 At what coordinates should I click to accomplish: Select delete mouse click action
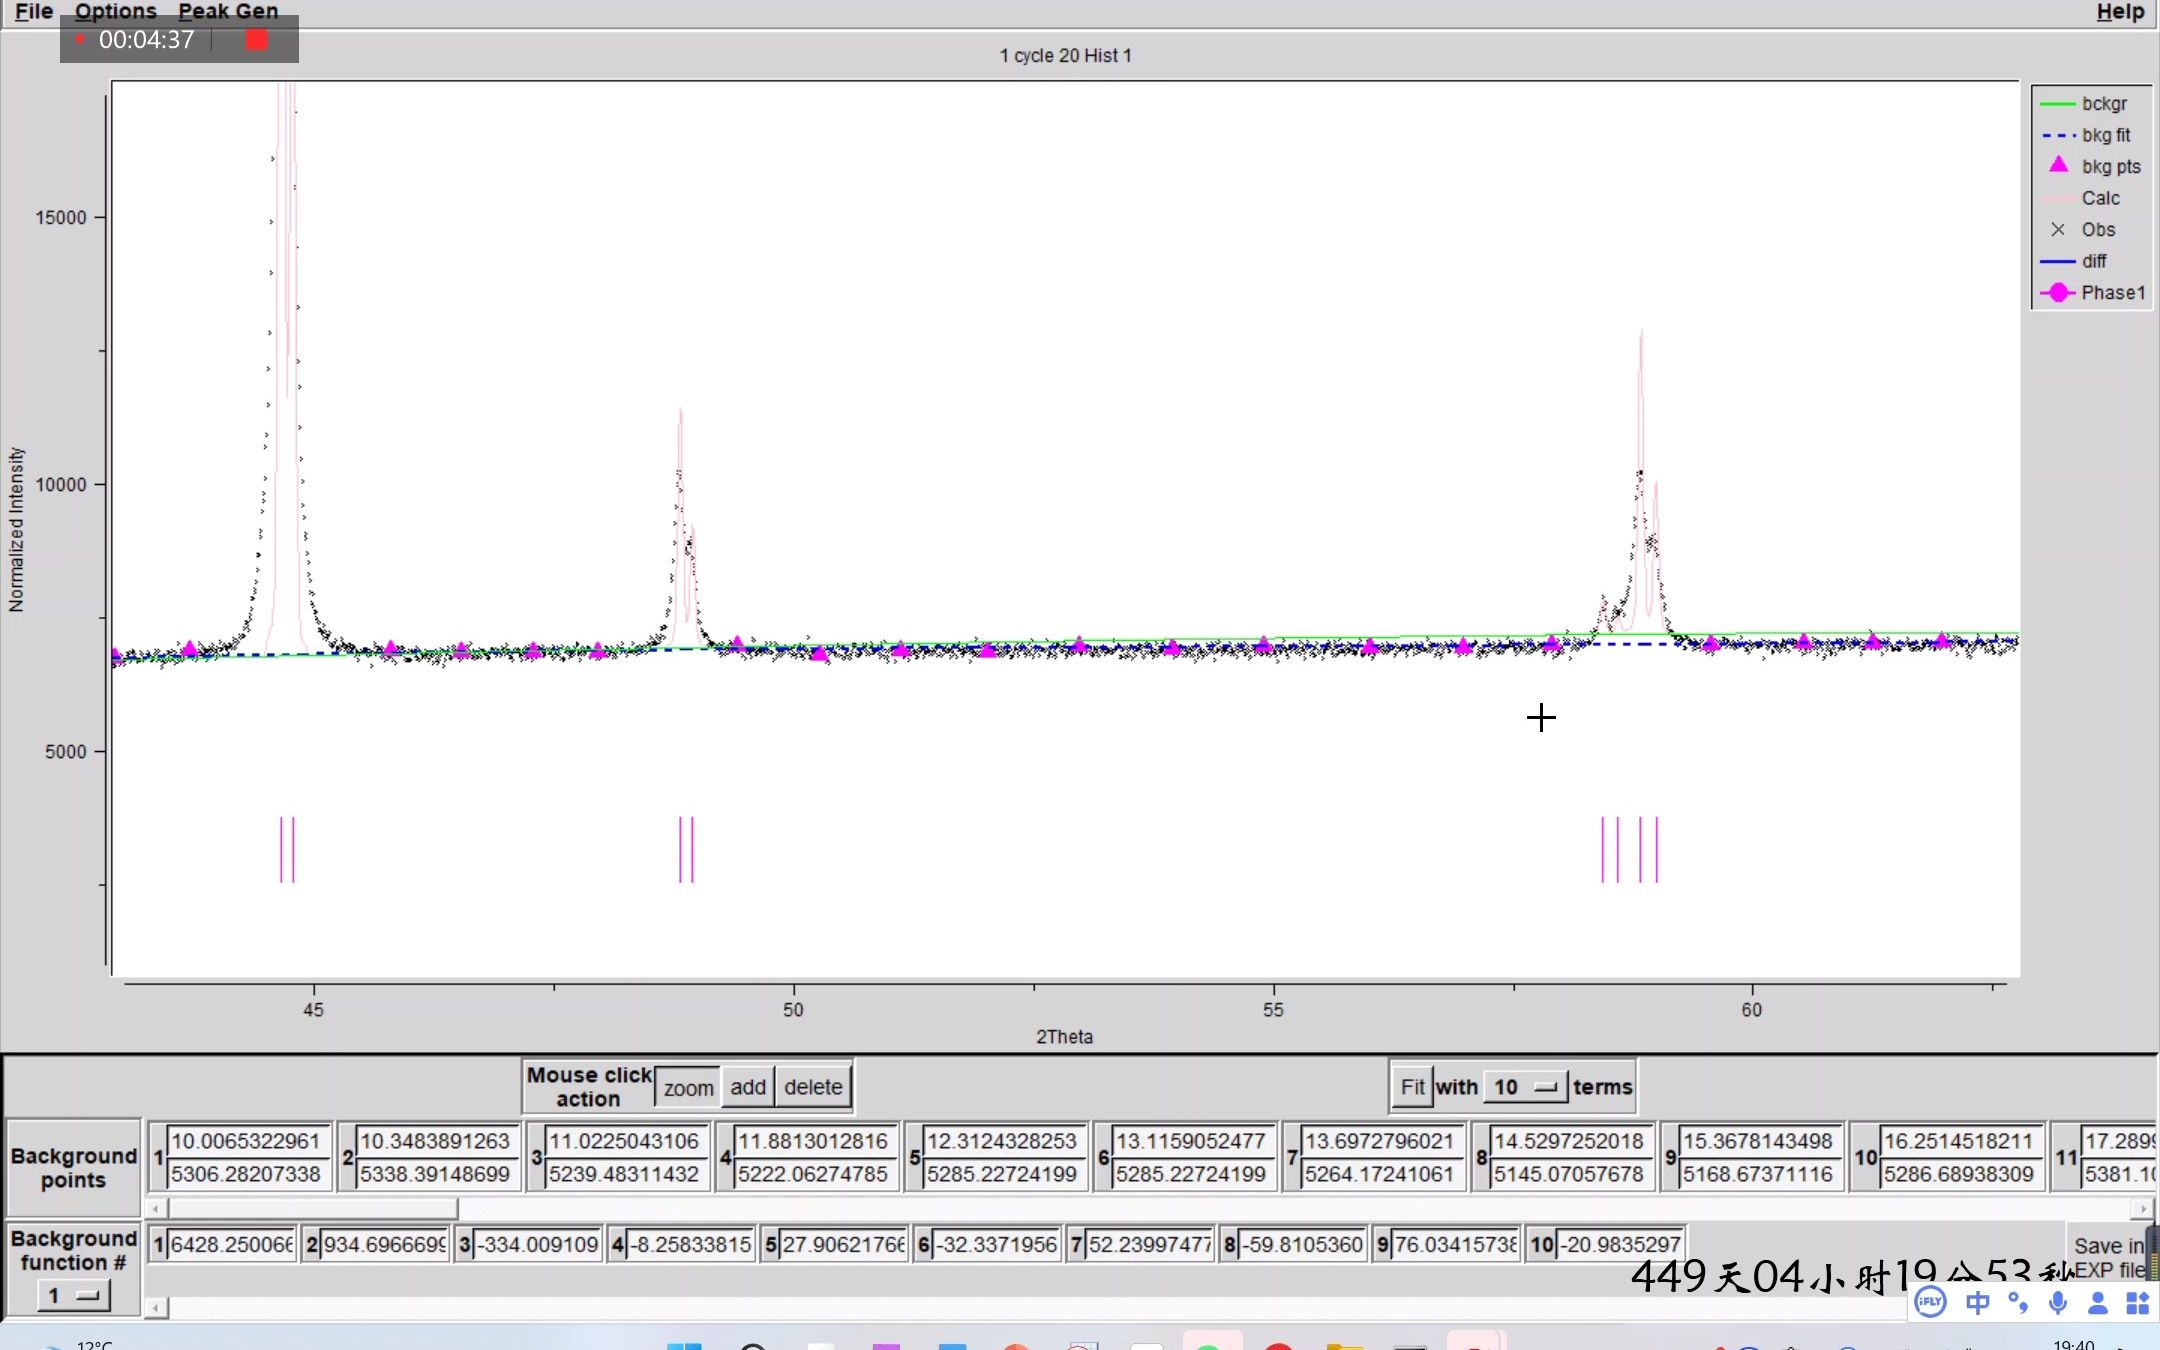[x=813, y=1087]
